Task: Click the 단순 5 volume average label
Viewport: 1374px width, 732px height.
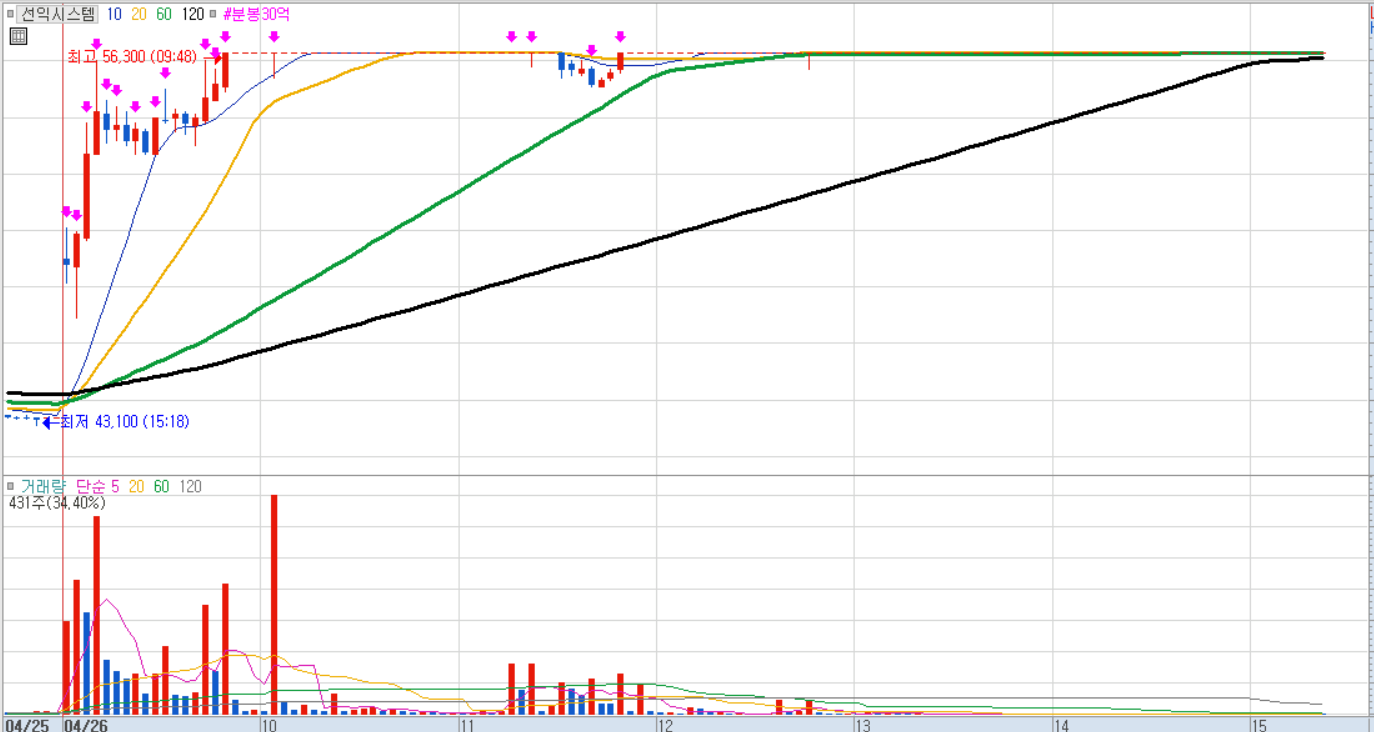Action: click(x=98, y=486)
